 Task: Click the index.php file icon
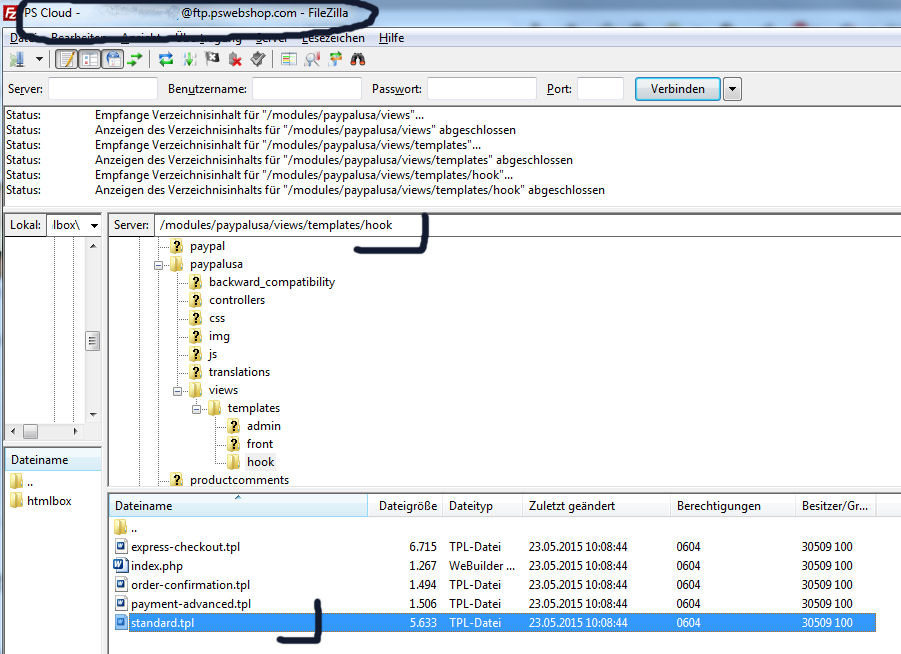[x=121, y=565]
